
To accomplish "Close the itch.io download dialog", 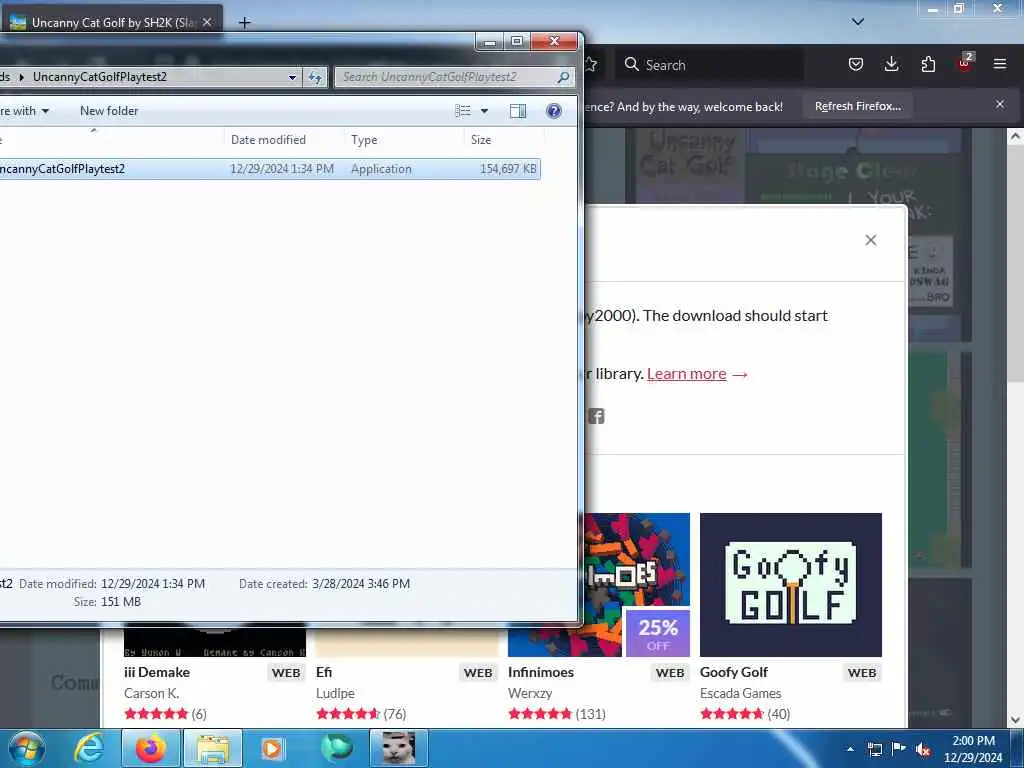I will point(871,240).
